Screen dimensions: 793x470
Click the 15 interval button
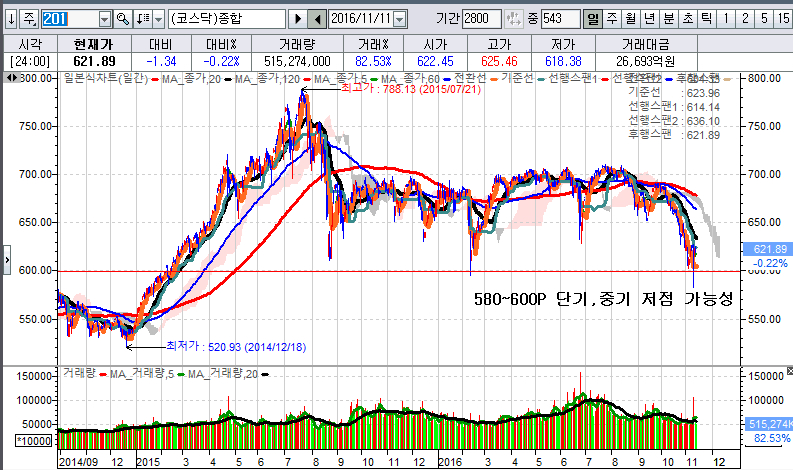point(782,19)
